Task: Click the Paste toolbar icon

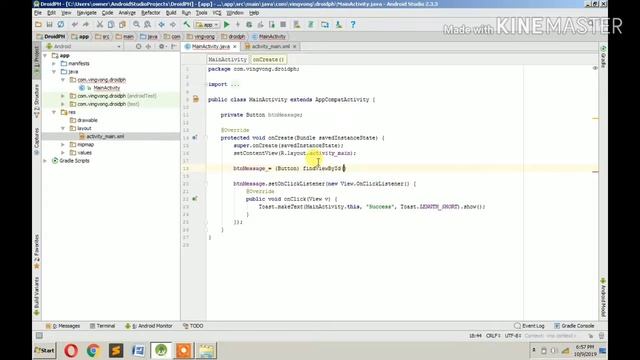Action: 122,25
